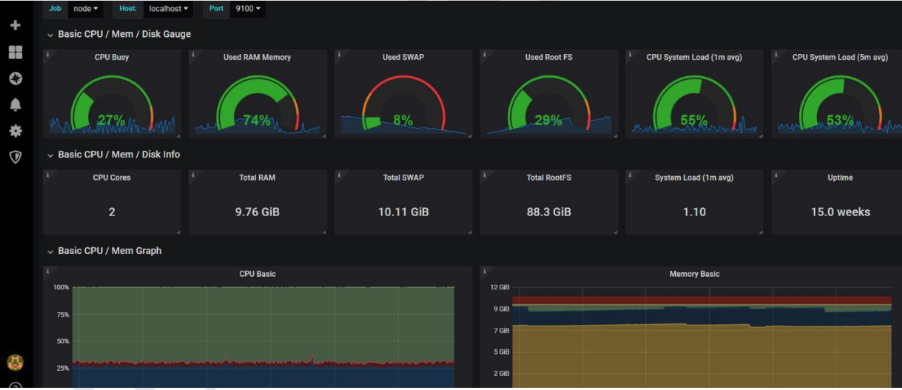Open the user avatar at sidebar bottom

click(x=15, y=362)
